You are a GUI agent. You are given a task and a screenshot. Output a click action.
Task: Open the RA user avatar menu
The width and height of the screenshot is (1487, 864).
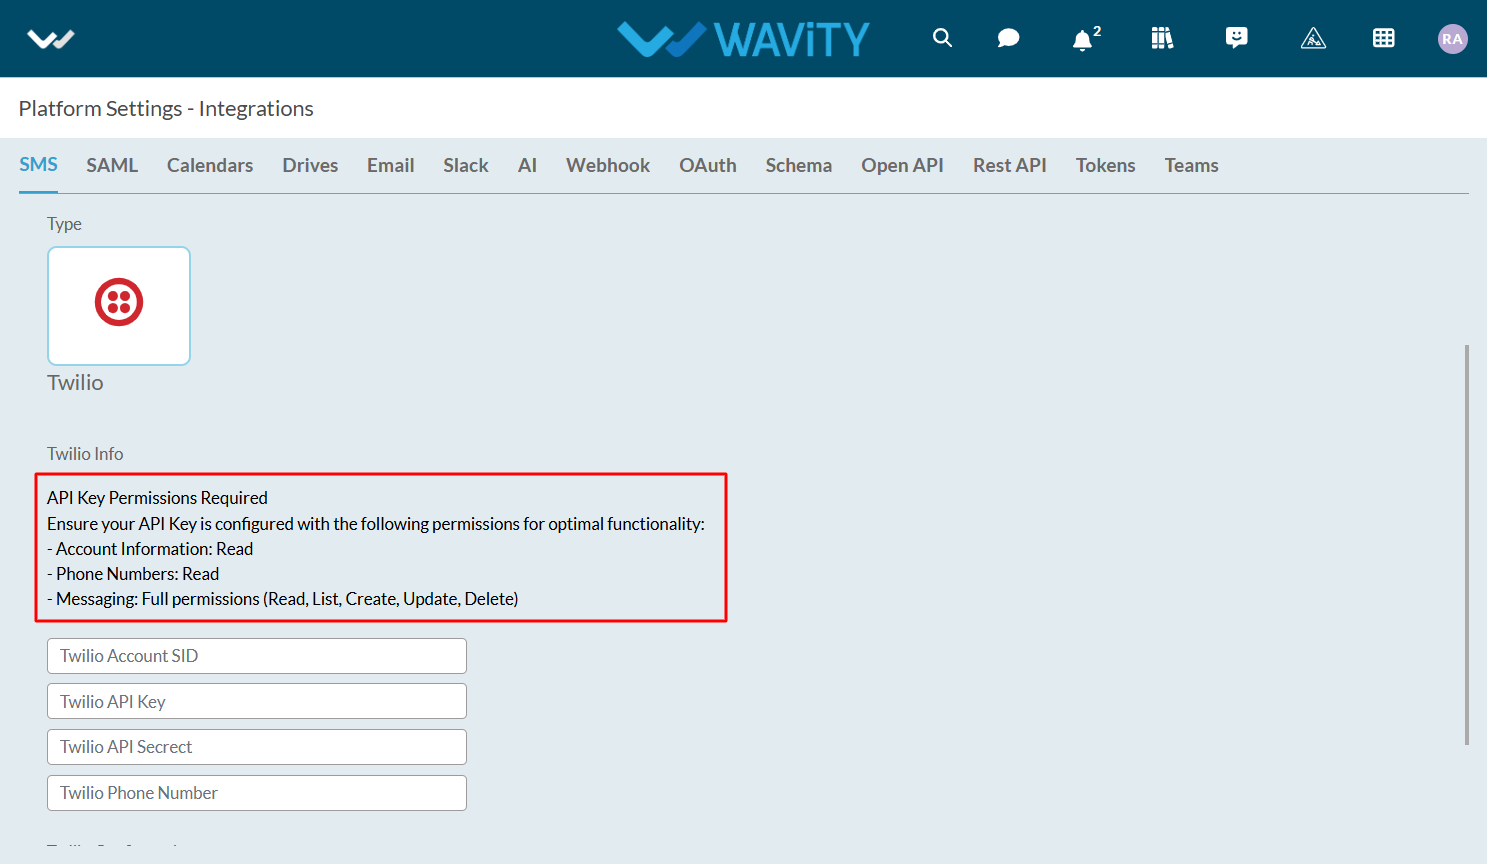(1453, 39)
